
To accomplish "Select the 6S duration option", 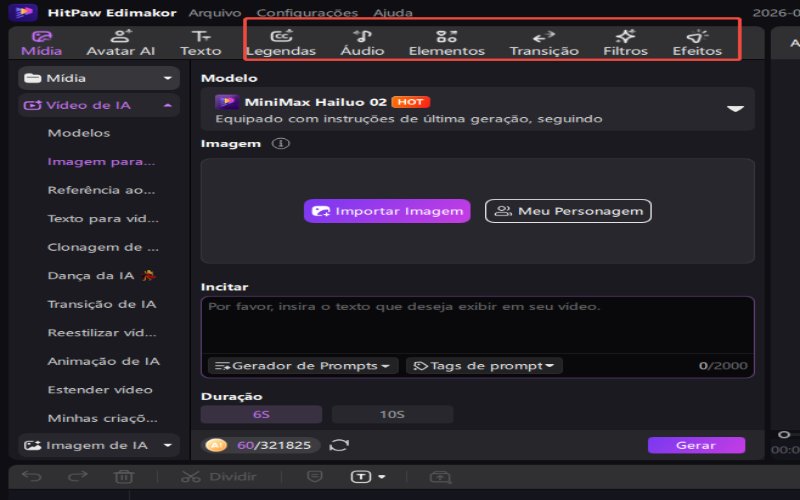I will [261, 415].
